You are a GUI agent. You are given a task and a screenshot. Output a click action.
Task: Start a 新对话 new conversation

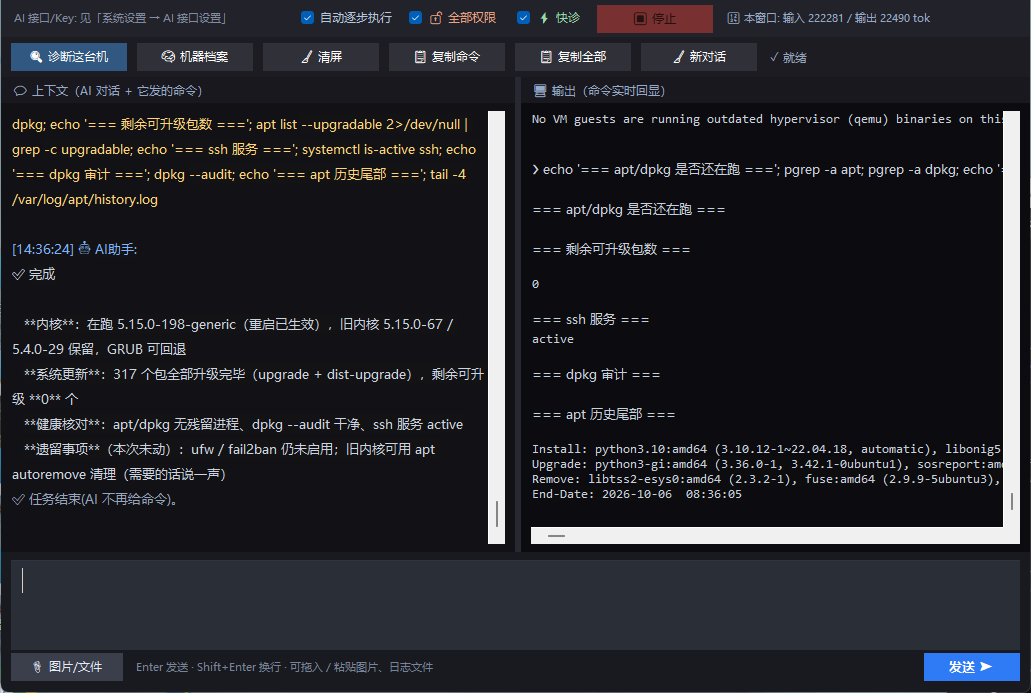[699, 57]
